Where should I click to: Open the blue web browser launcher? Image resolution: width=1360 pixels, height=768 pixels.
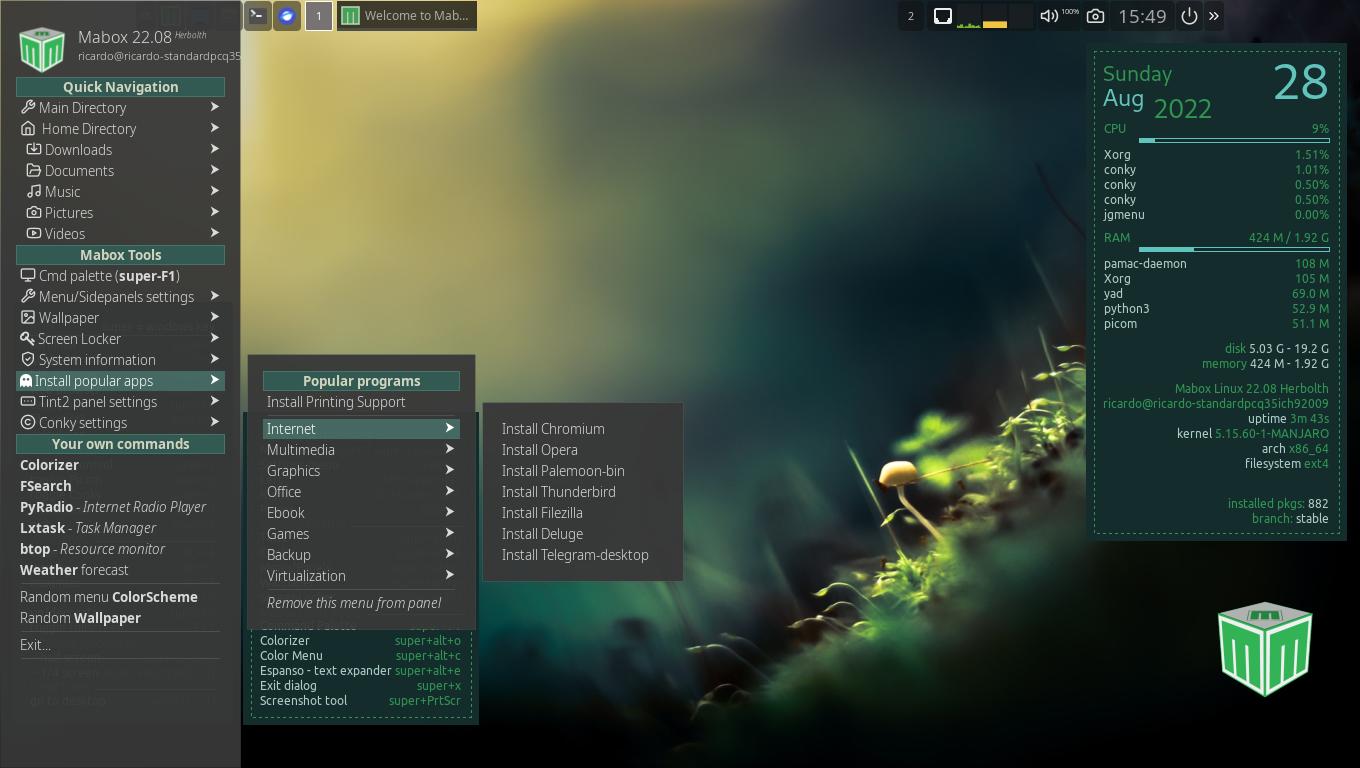(x=287, y=16)
